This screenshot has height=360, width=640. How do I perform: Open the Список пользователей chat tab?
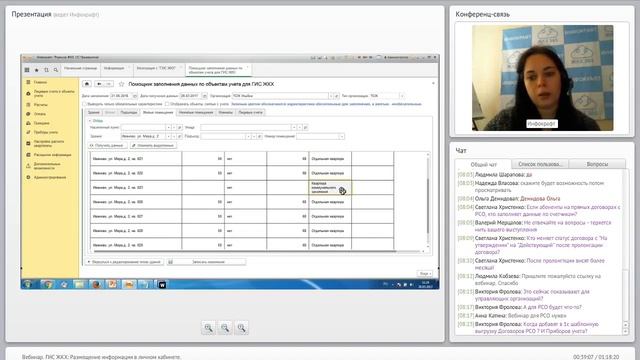click(540, 164)
